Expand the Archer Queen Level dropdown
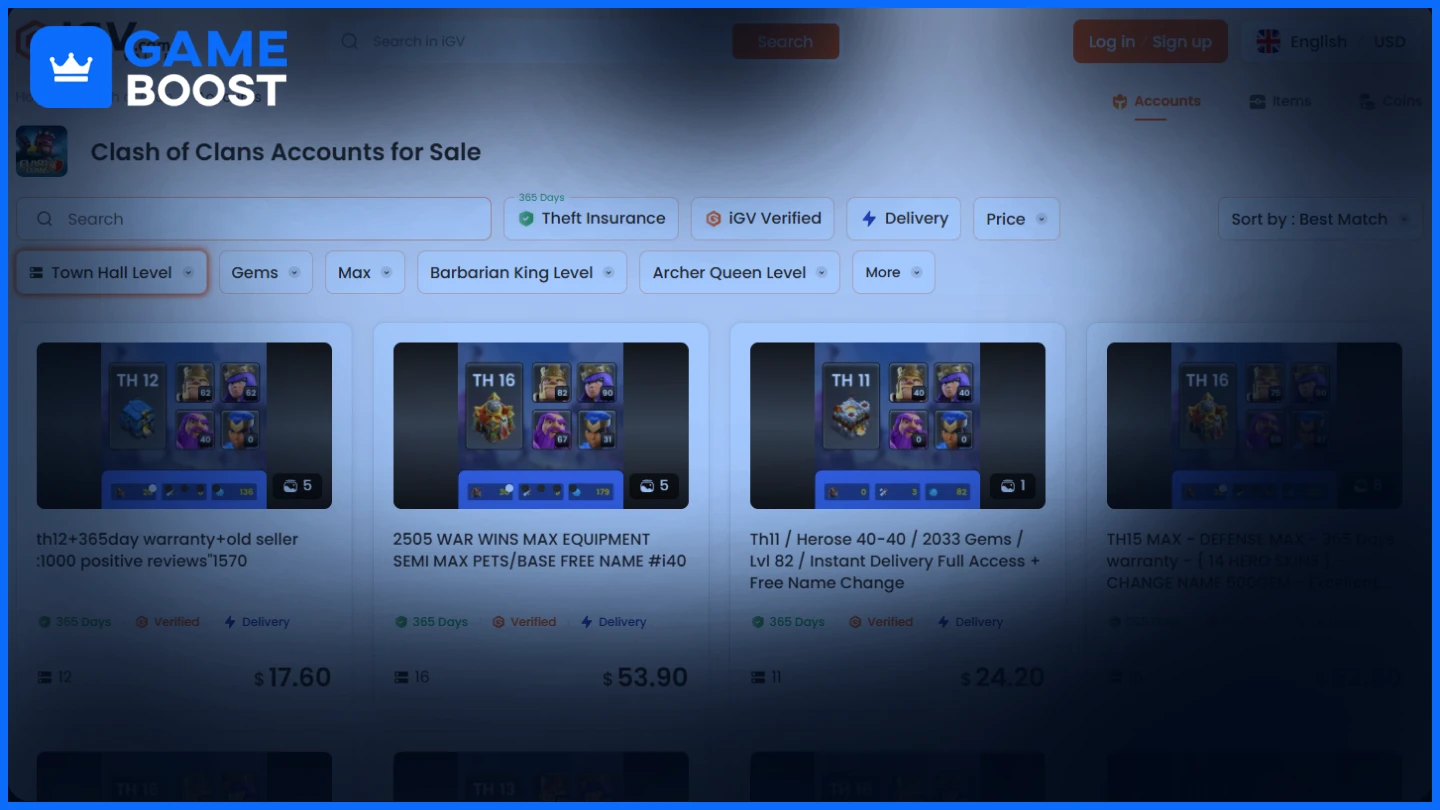Screen dimensions: 1440x810 (739, 272)
